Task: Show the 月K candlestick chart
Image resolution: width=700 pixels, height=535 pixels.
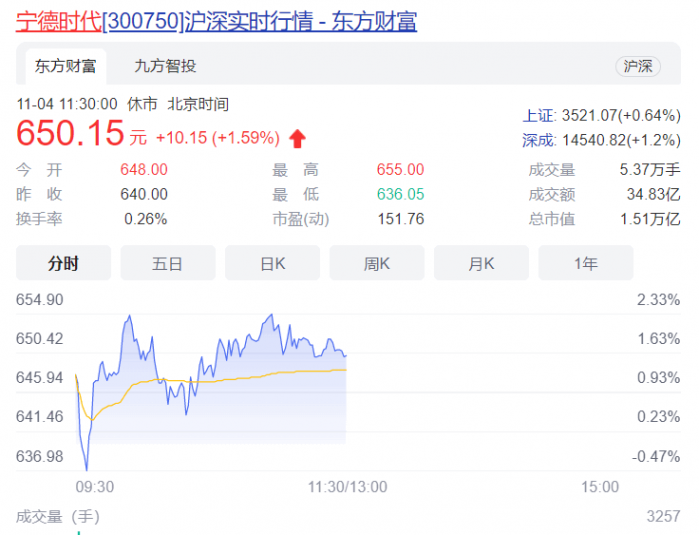Action: (481, 264)
